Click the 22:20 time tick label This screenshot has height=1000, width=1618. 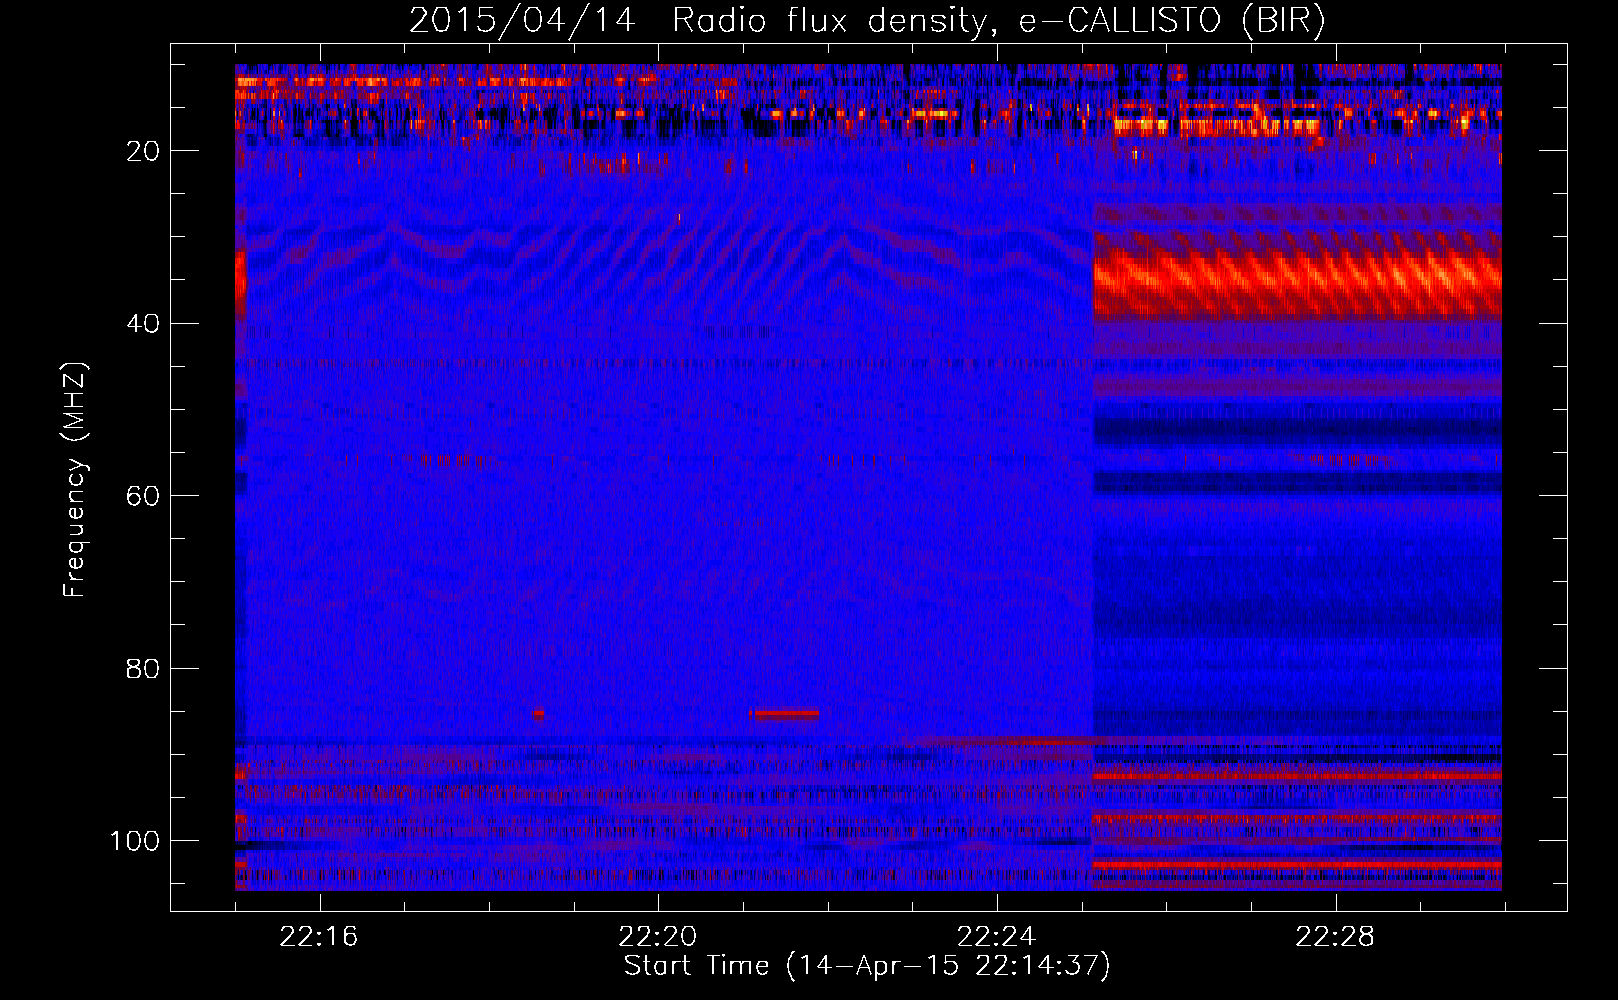coord(658,937)
